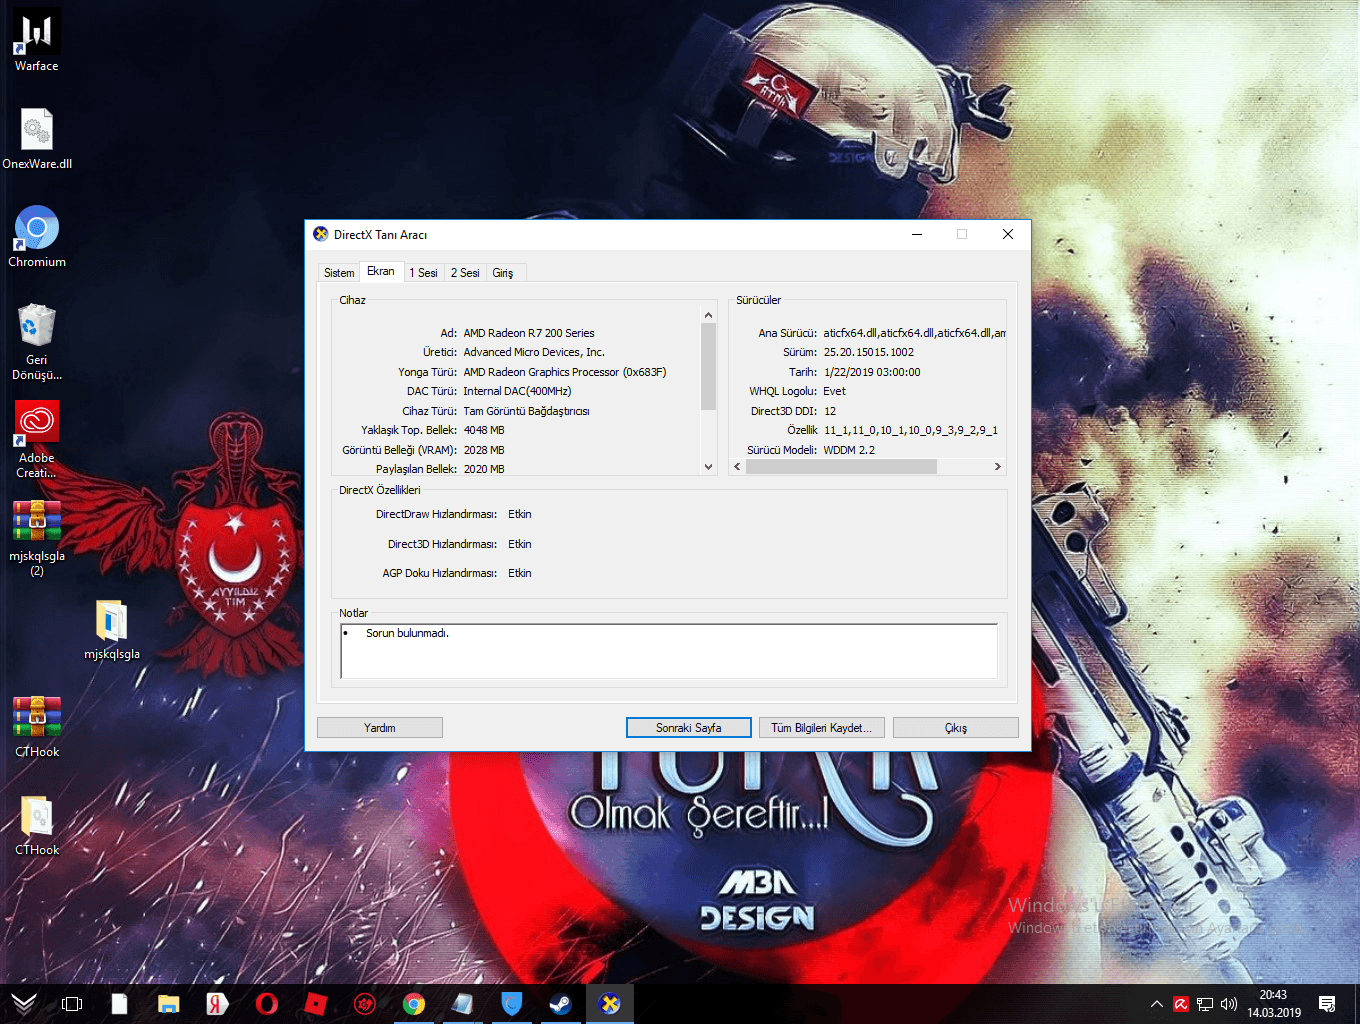This screenshot has width=1360, height=1024.
Task: Click the Sorun bulunmadı note text
Action: click(407, 633)
